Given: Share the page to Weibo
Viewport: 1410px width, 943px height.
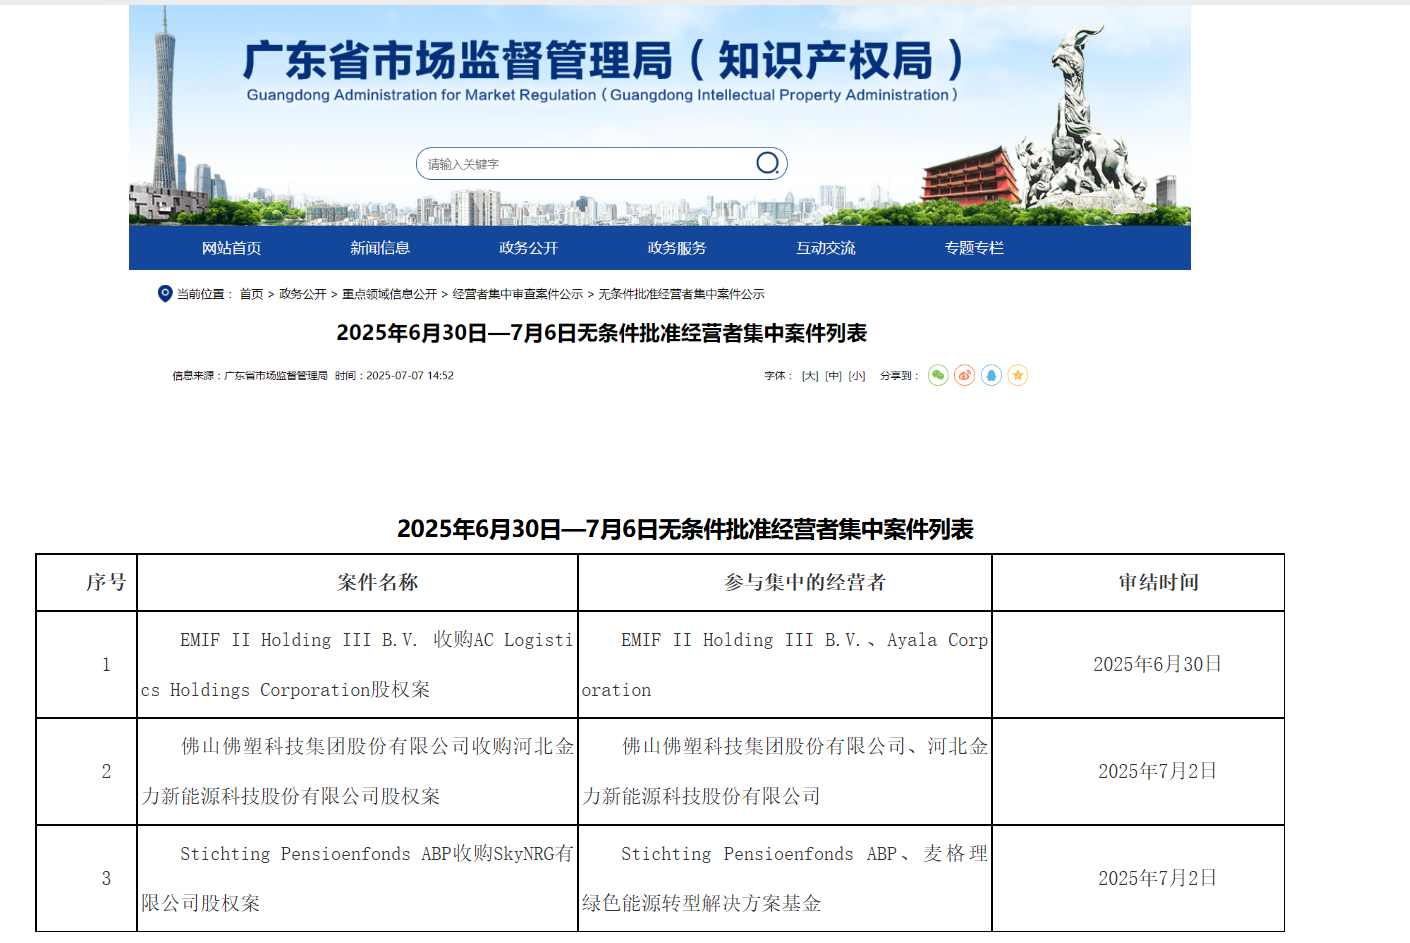Looking at the screenshot, I should [965, 375].
